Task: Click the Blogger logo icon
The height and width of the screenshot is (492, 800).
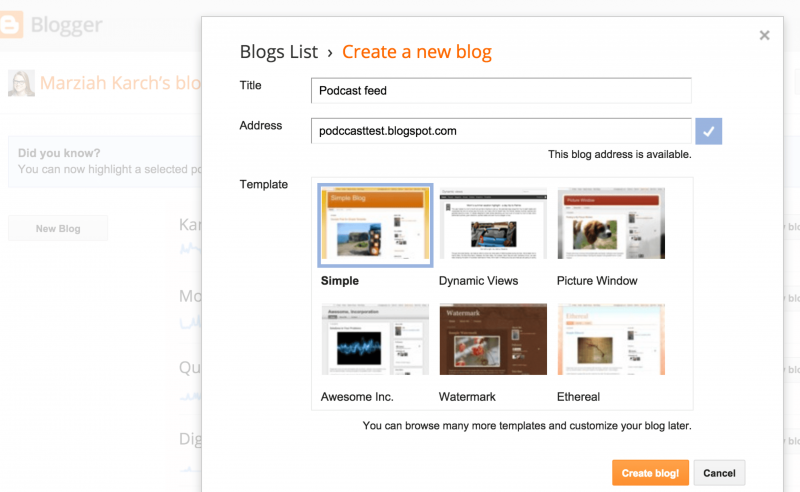Action: tap(11, 24)
